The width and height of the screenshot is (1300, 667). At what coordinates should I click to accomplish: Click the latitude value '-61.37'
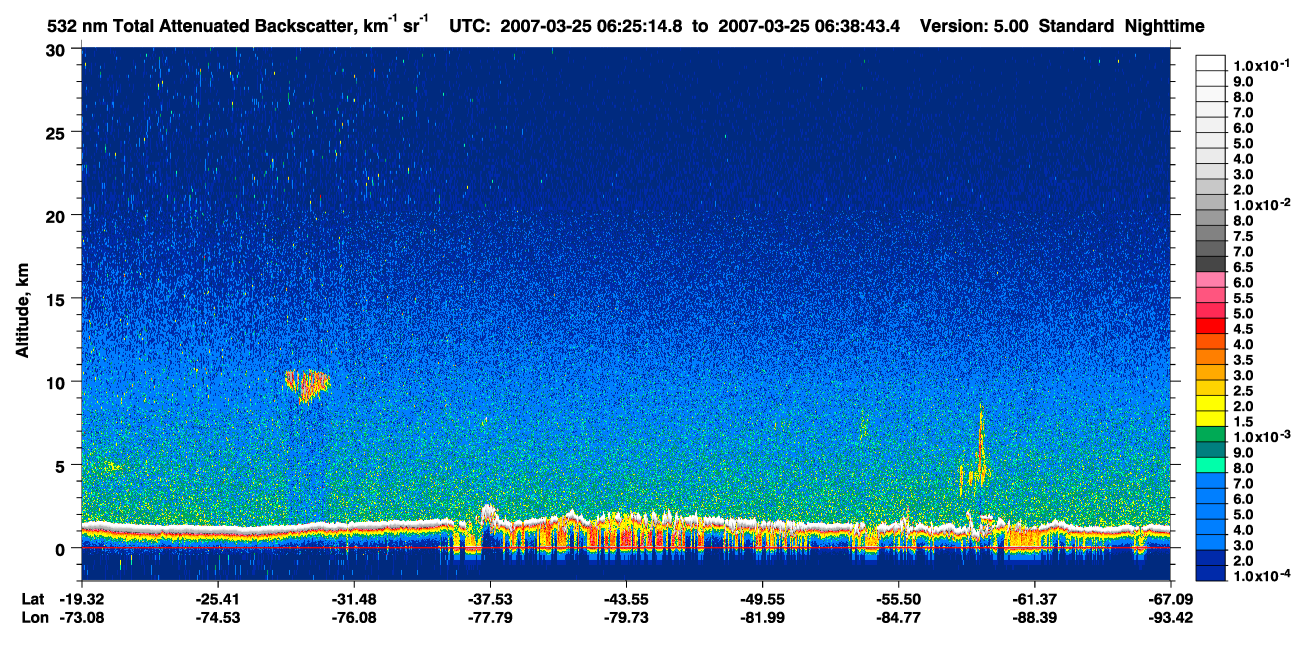click(x=1035, y=599)
